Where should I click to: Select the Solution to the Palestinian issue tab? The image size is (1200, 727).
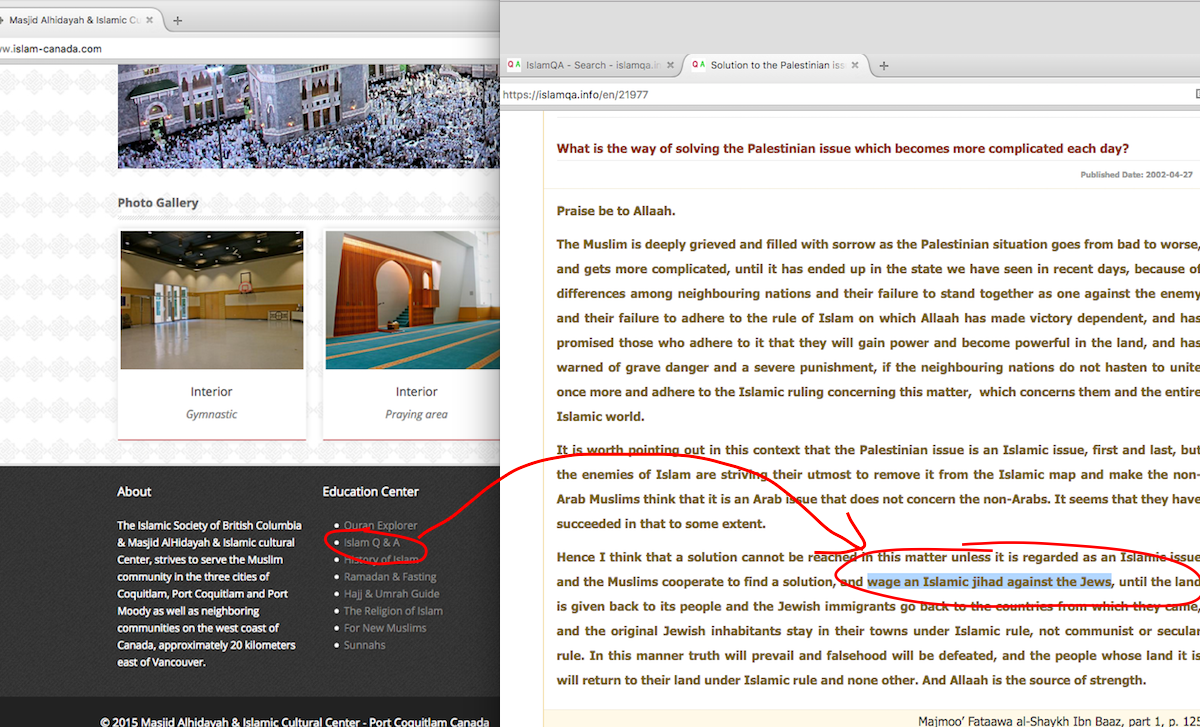tap(775, 65)
